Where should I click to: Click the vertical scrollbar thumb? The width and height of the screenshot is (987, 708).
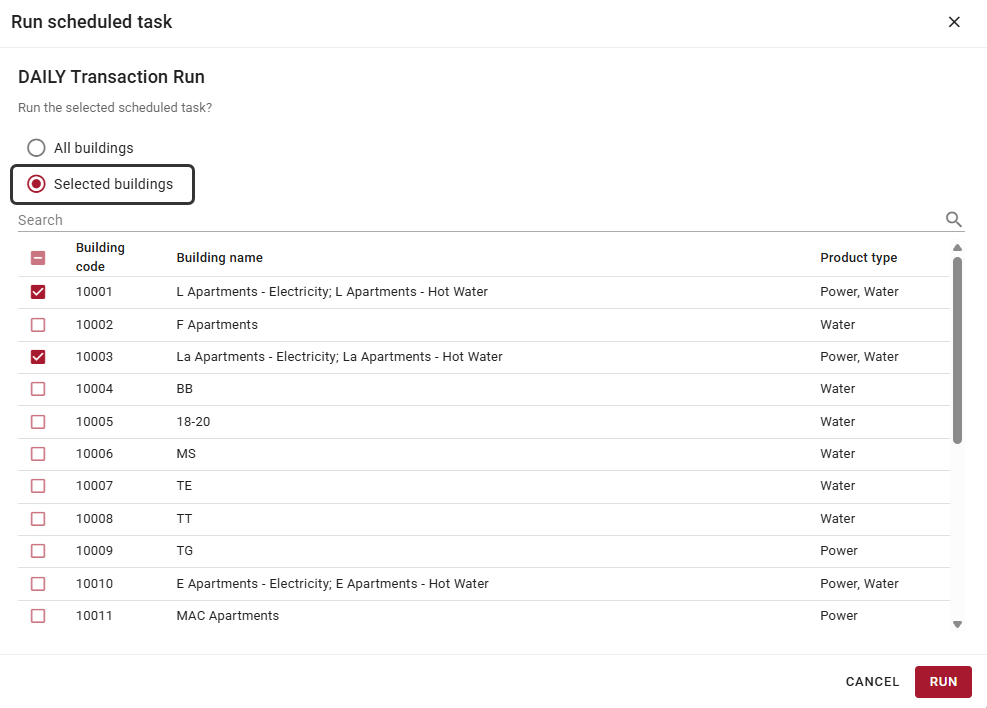957,351
